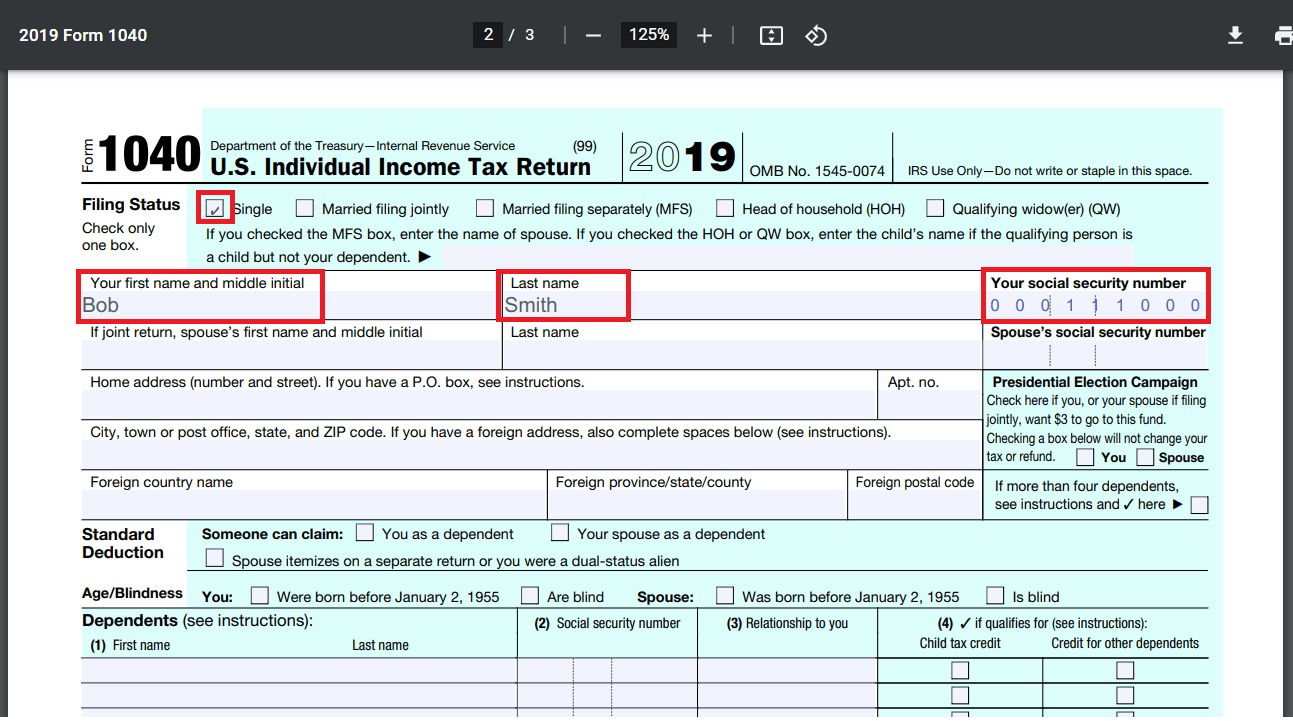Screen dimensions: 1293x721
Task: Check the Qualifying widow(er) box
Action: 935,208
